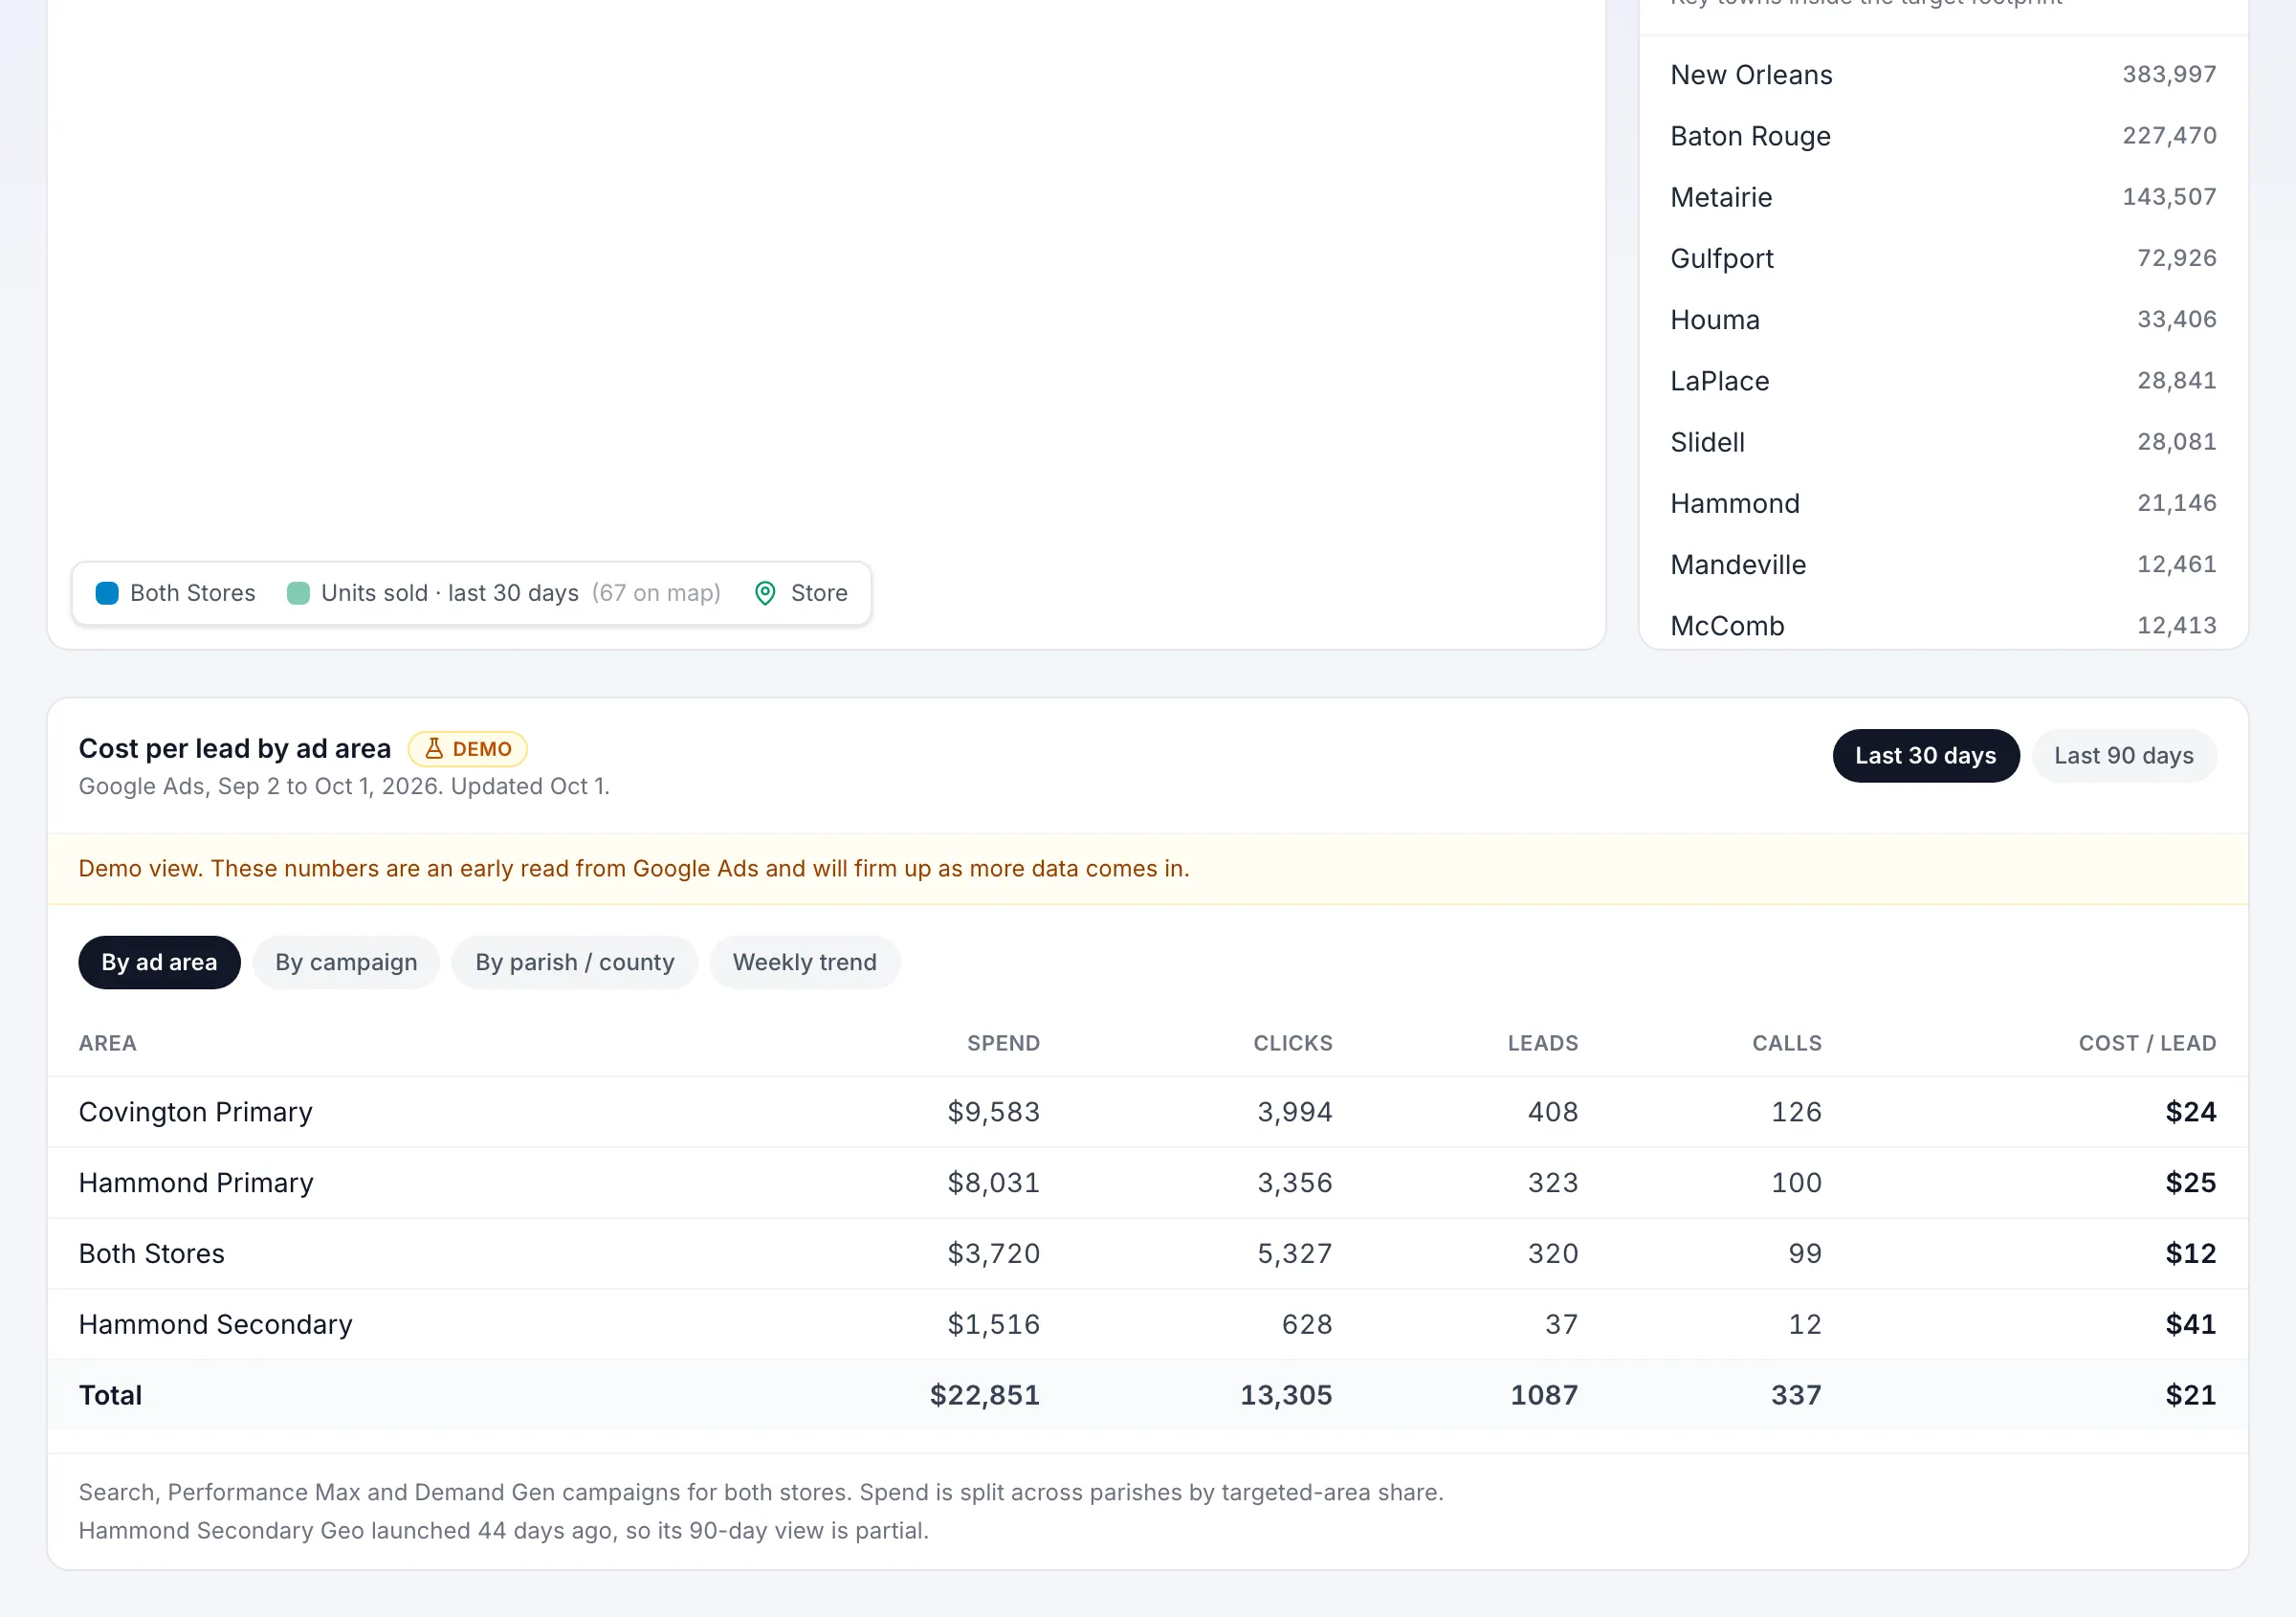Click the Cost per lead by ad area heading
The height and width of the screenshot is (1617, 2296).
click(x=235, y=748)
